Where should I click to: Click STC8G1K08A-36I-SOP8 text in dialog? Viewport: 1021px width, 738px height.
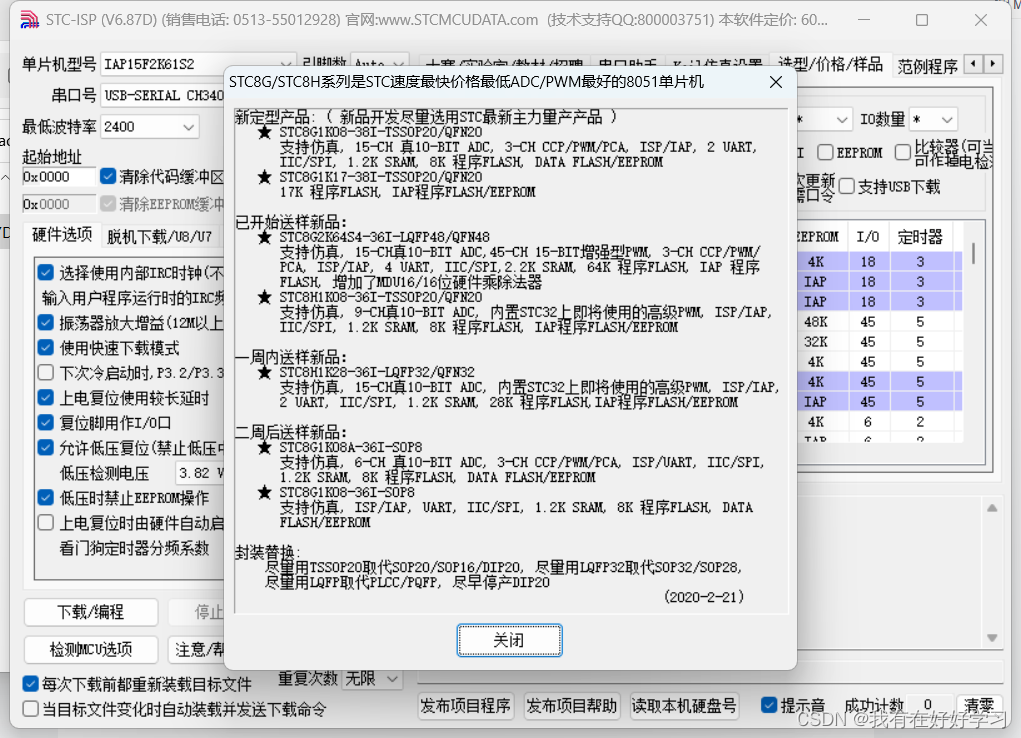point(350,447)
